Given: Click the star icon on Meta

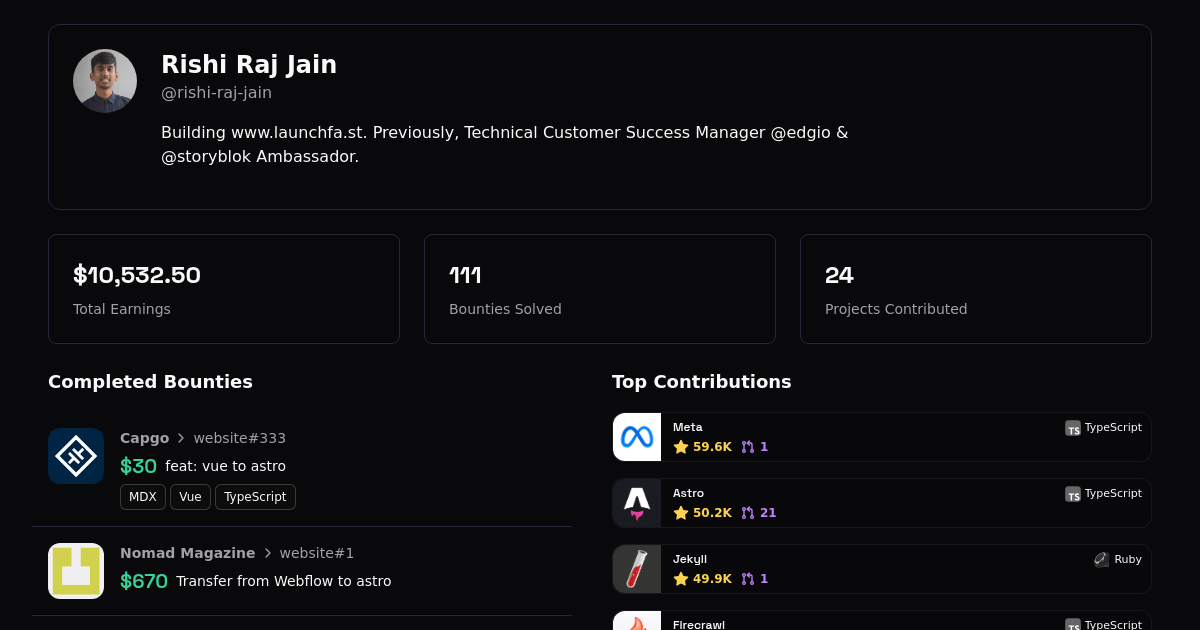Looking at the screenshot, I should coord(681,447).
